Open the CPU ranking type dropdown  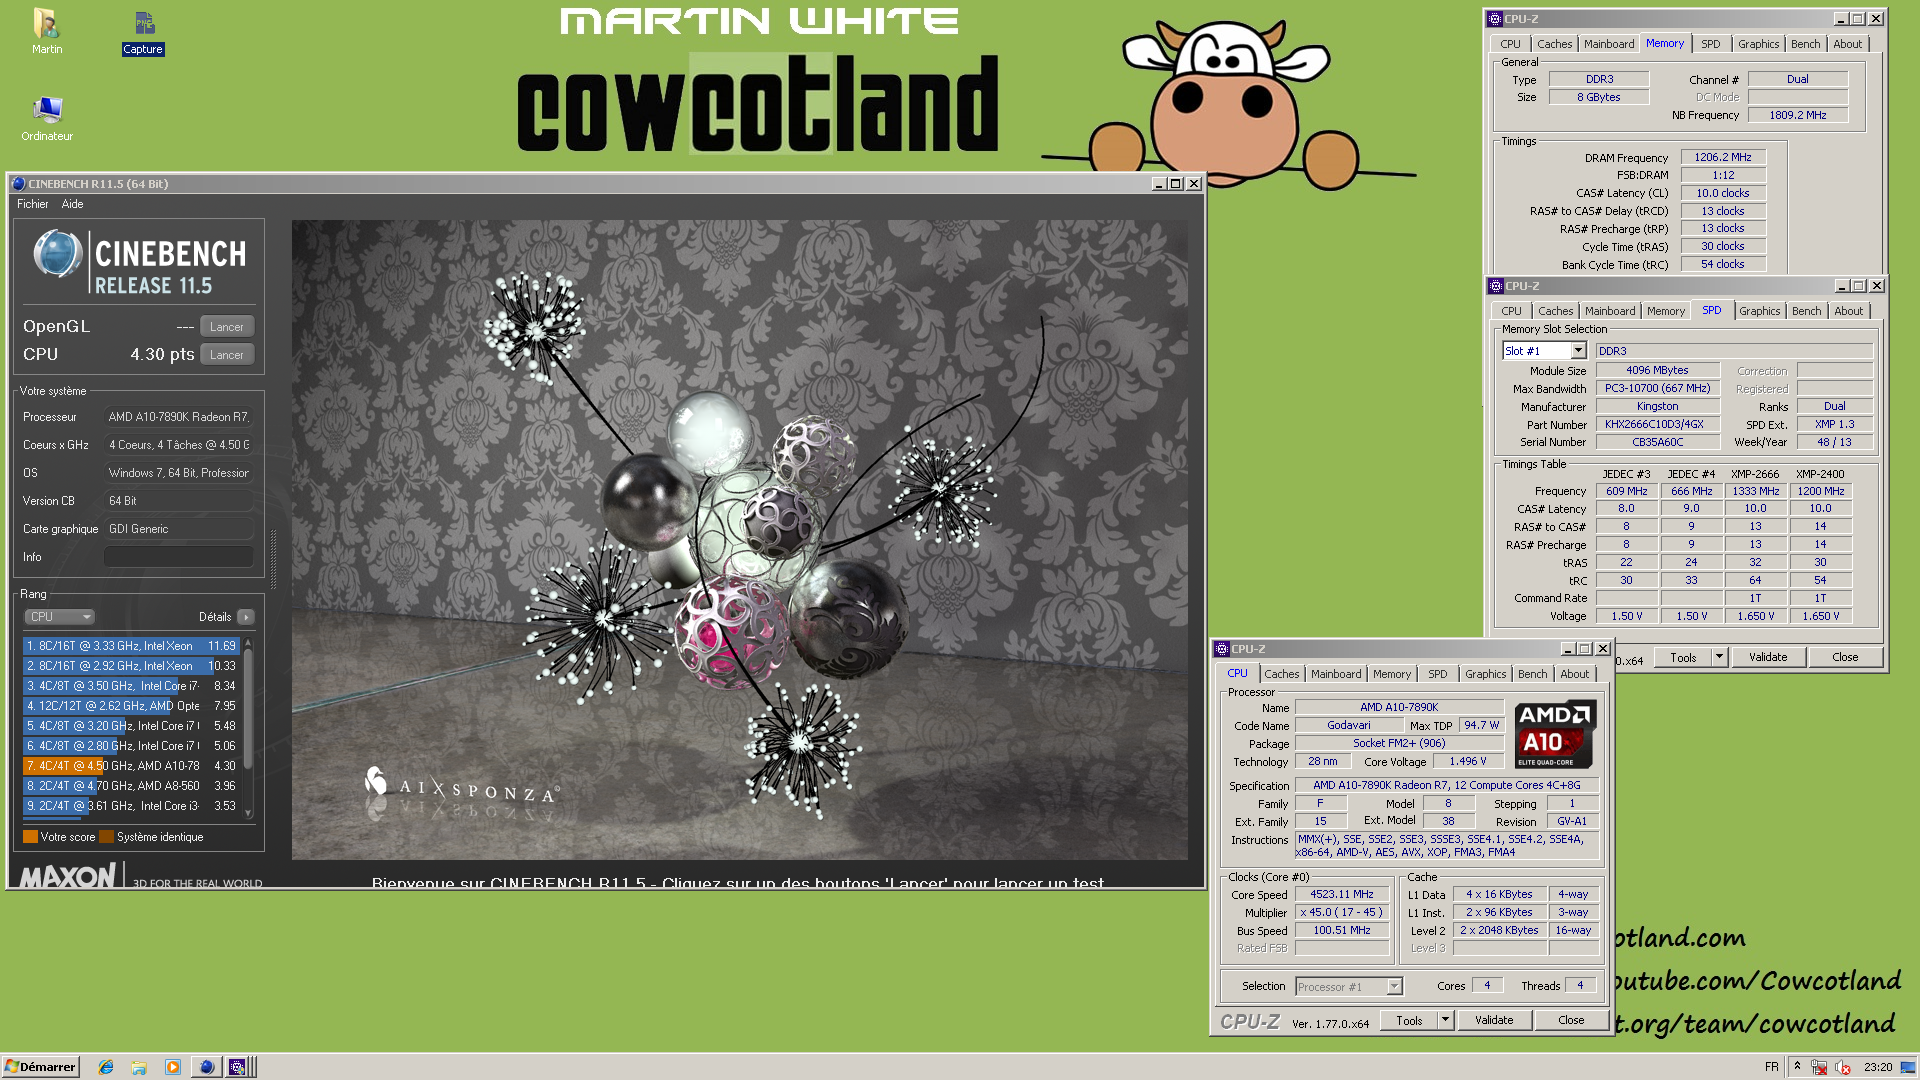coord(59,617)
